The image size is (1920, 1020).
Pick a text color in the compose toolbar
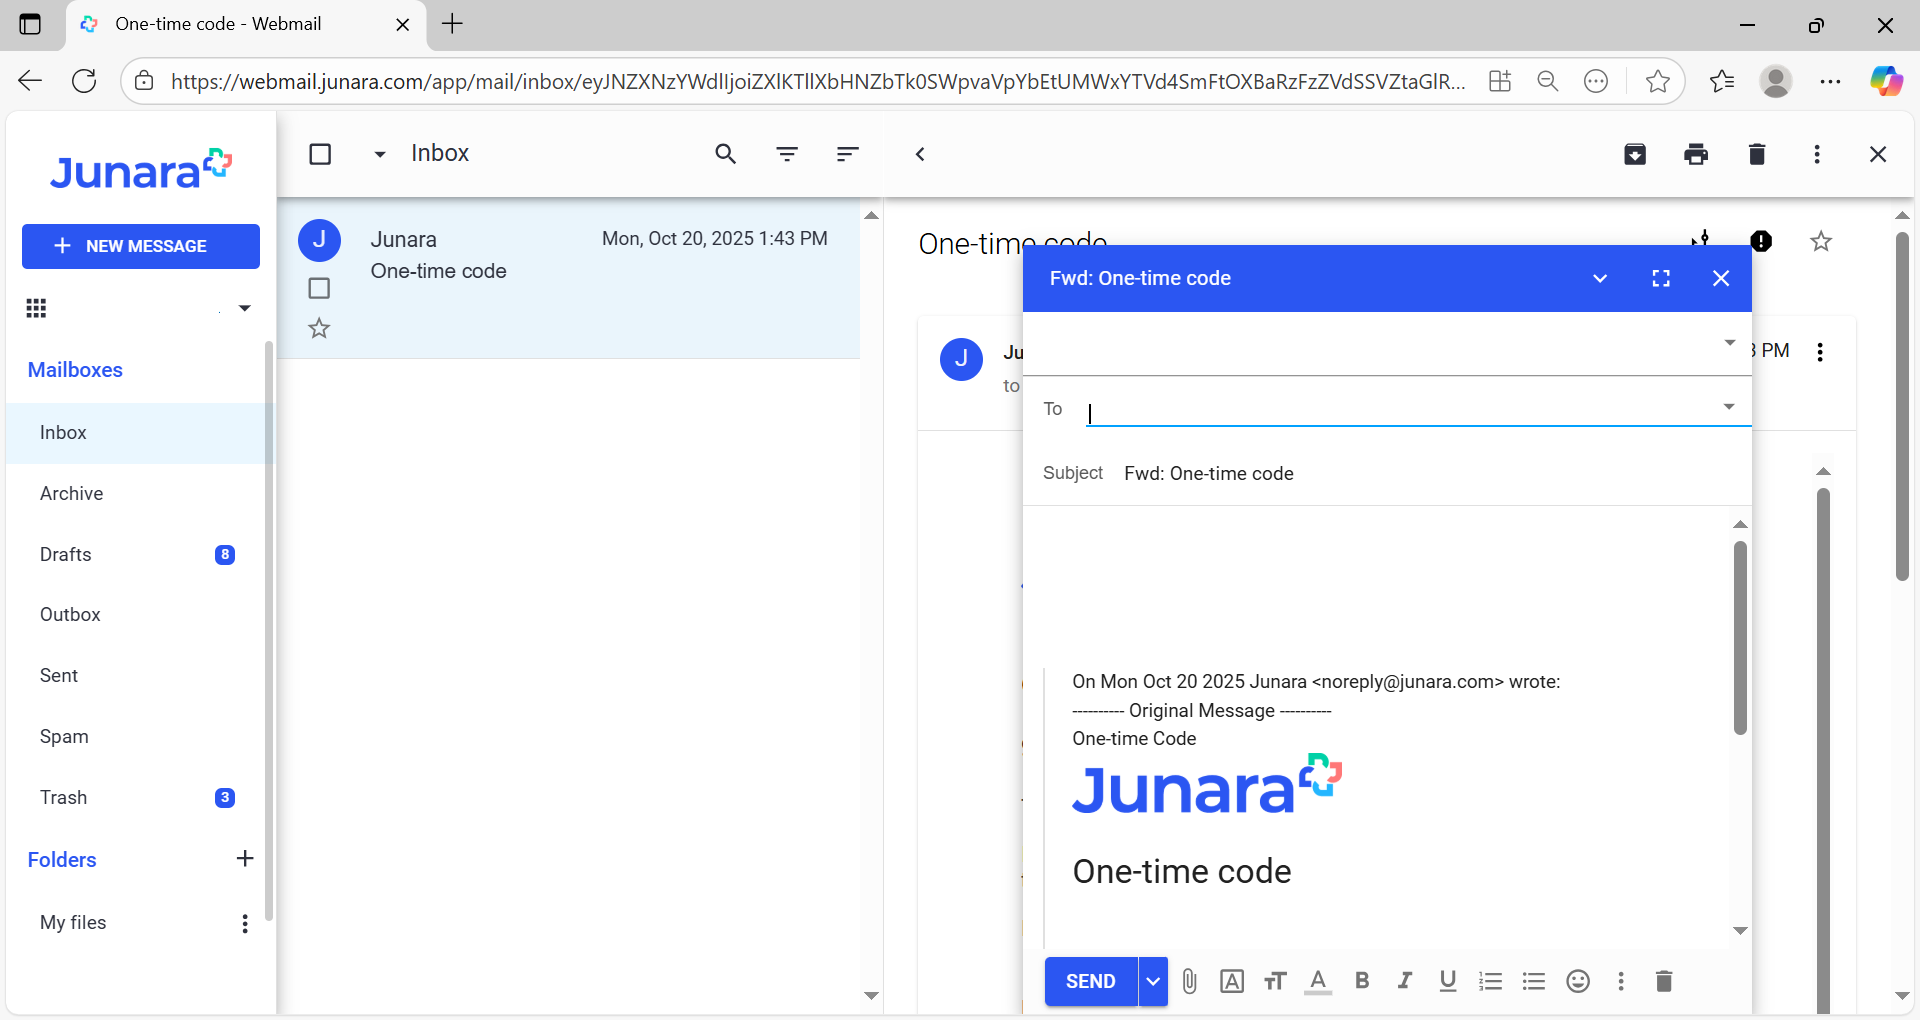[1318, 981]
